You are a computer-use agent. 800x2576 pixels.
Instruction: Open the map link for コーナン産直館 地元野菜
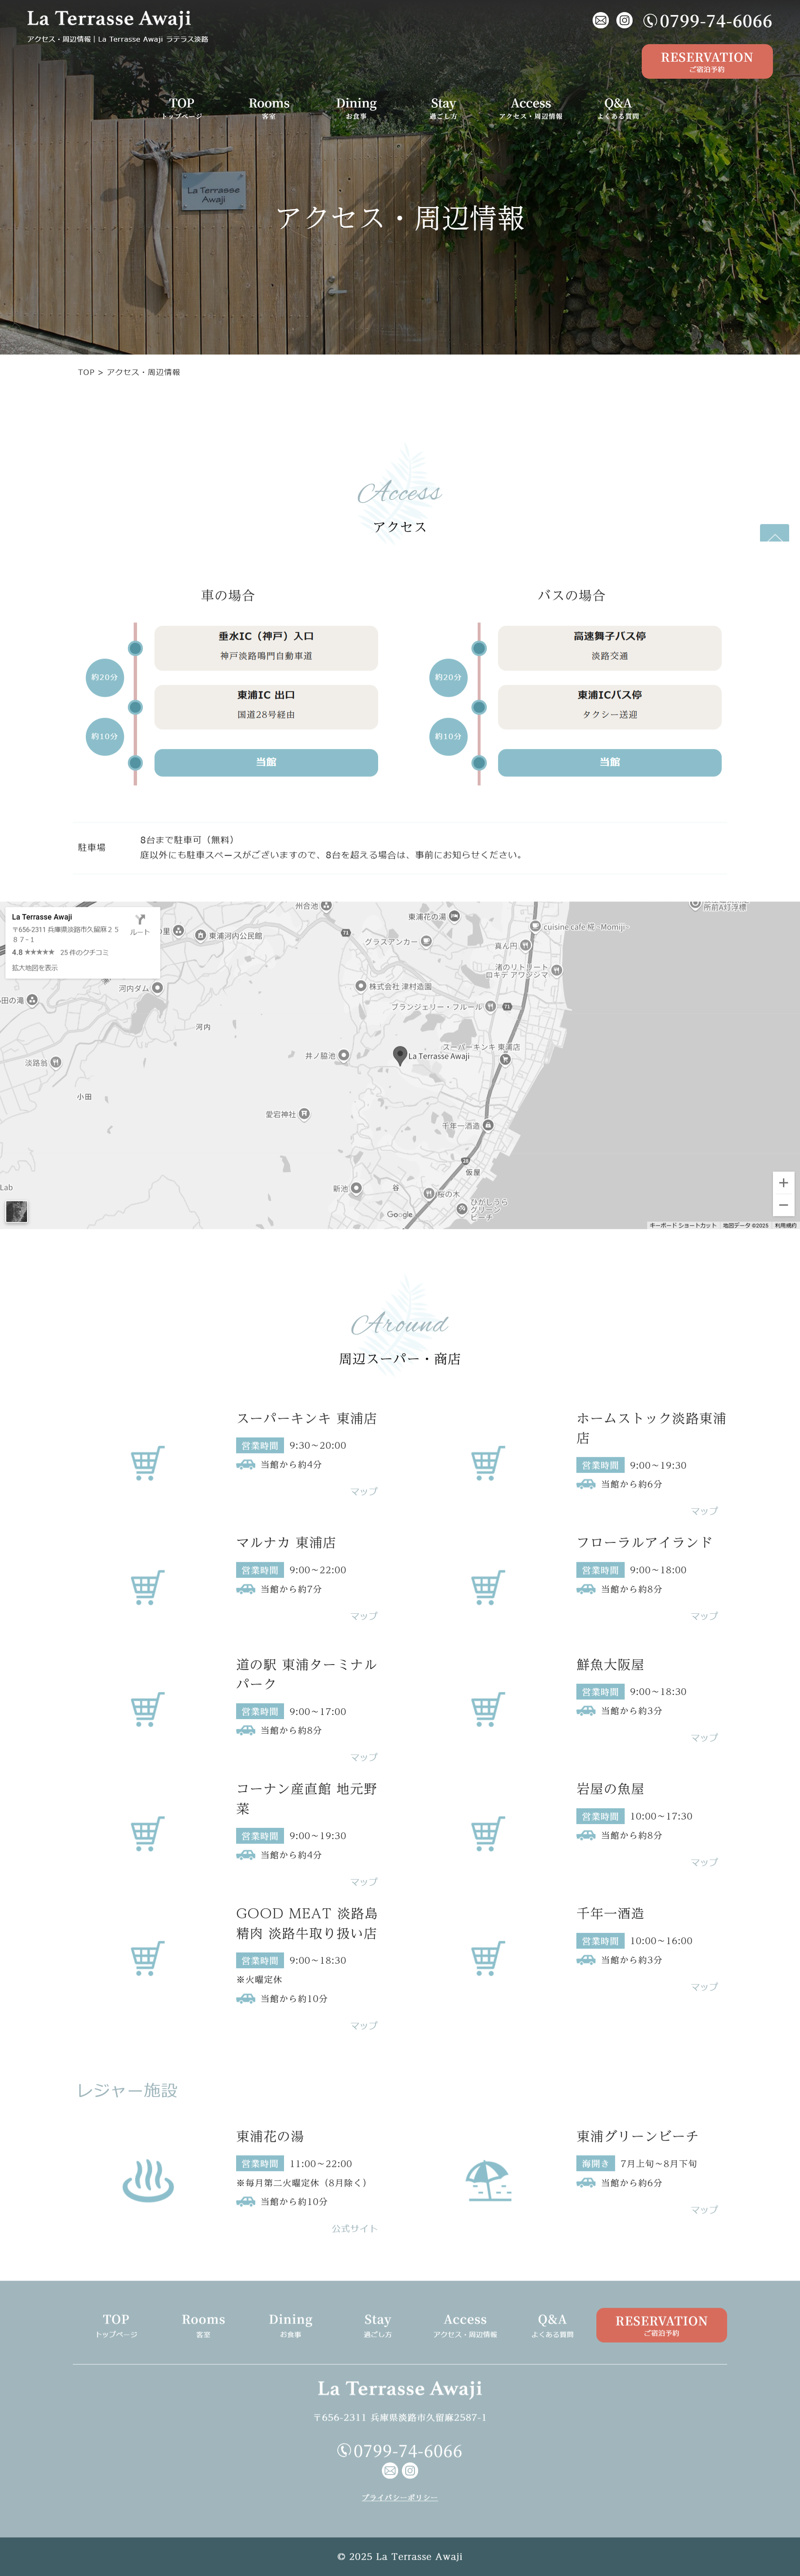tap(364, 1882)
